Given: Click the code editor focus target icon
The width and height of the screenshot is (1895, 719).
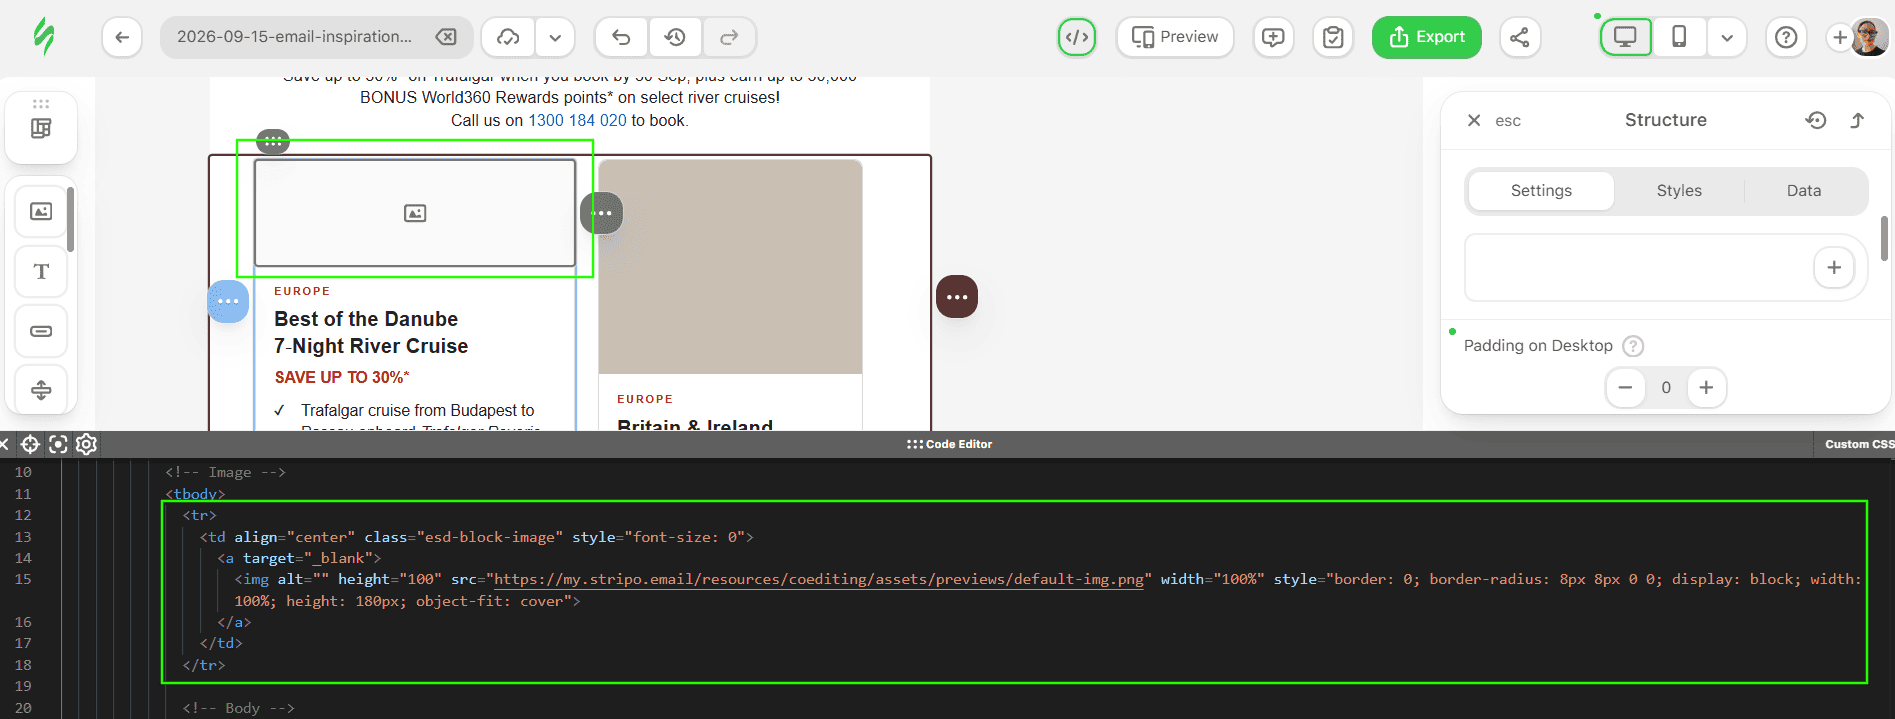Looking at the screenshot, I should (x=58, y=444).
